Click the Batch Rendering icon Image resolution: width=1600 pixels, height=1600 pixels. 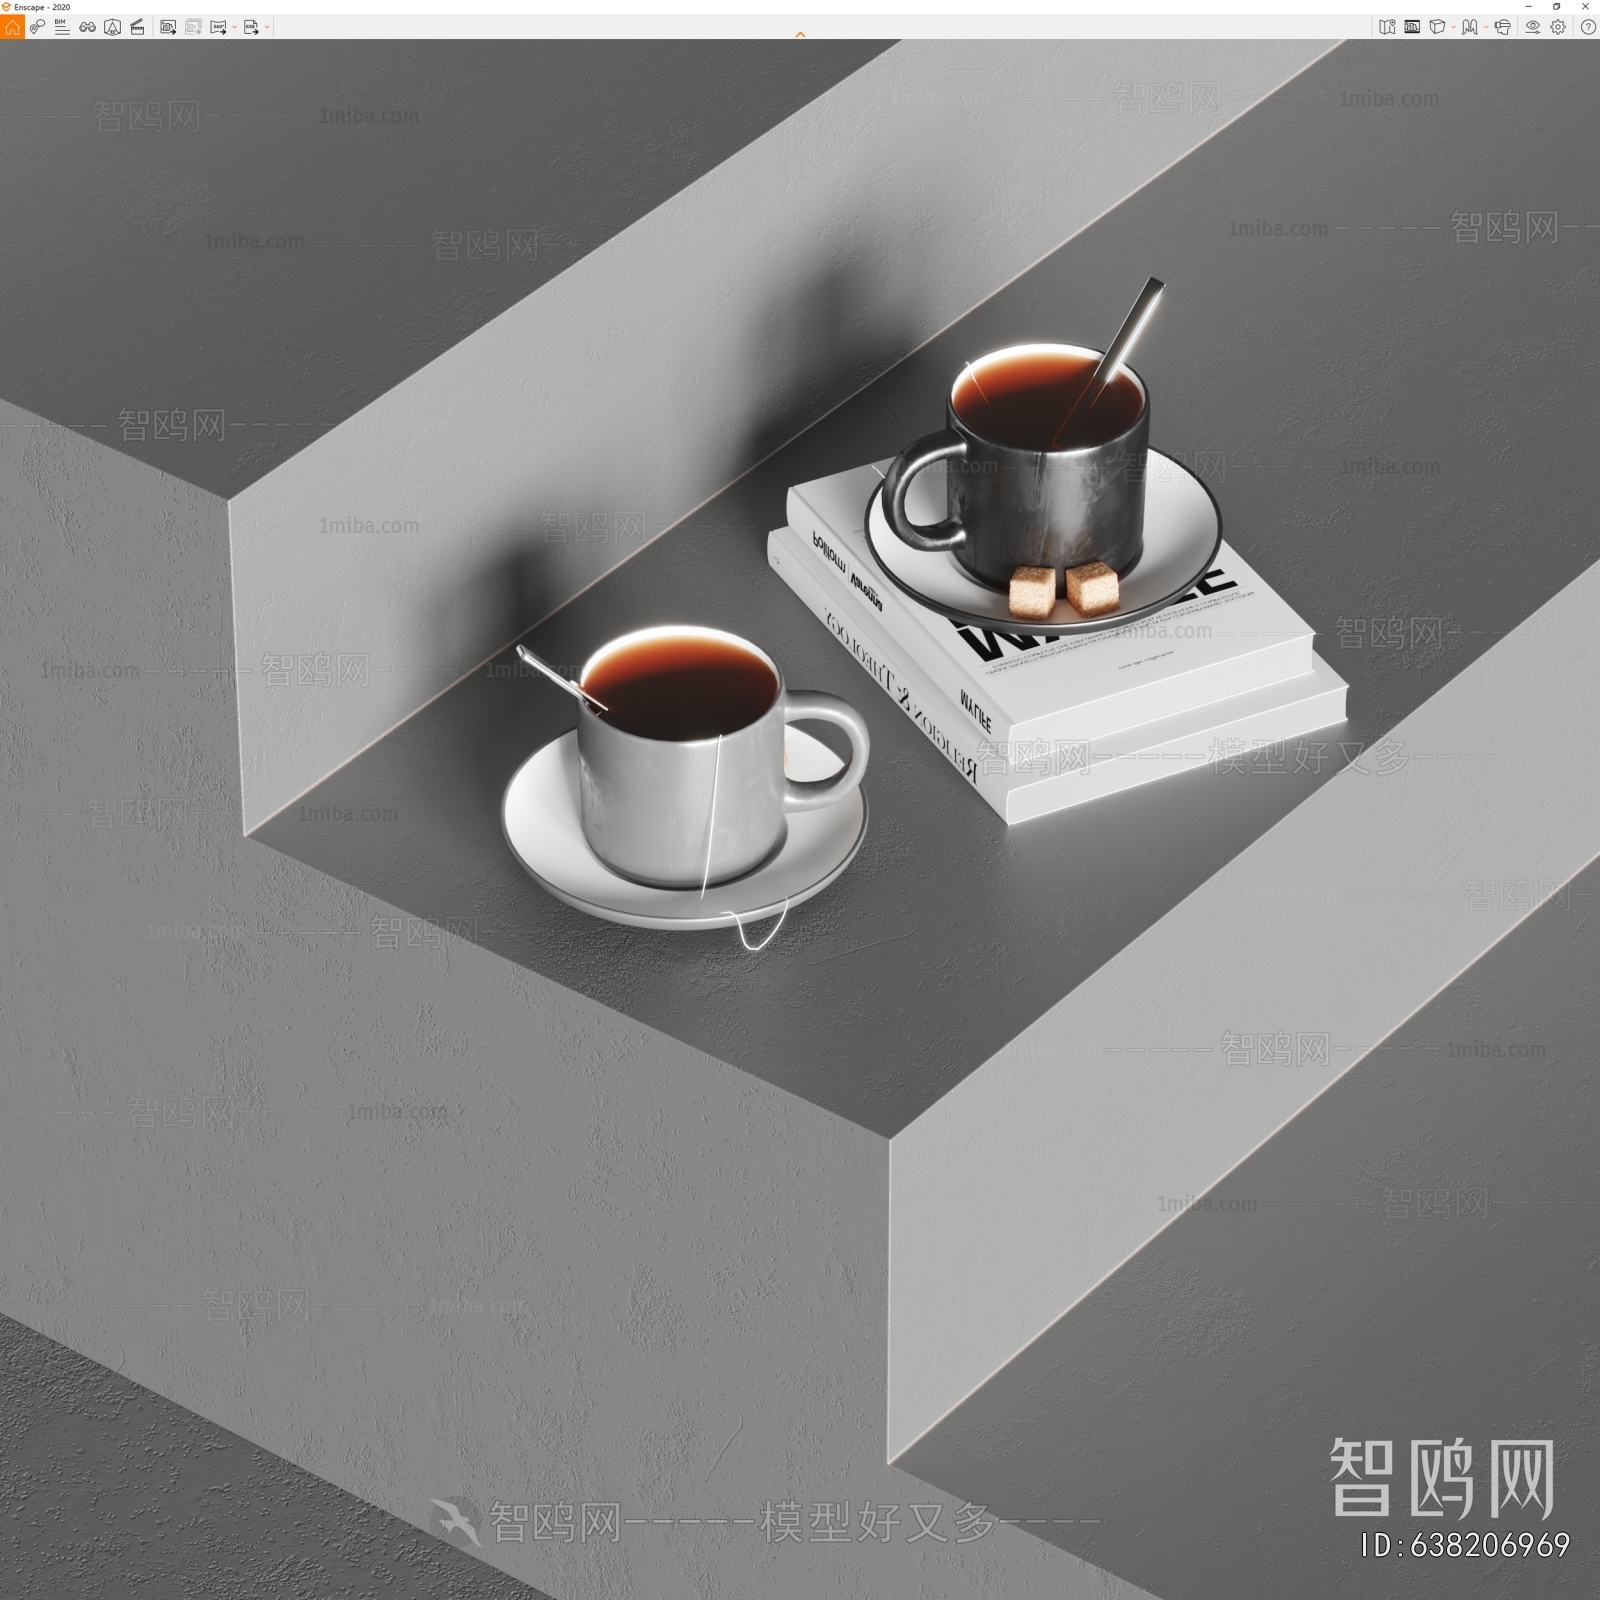(x=193, y=27)
